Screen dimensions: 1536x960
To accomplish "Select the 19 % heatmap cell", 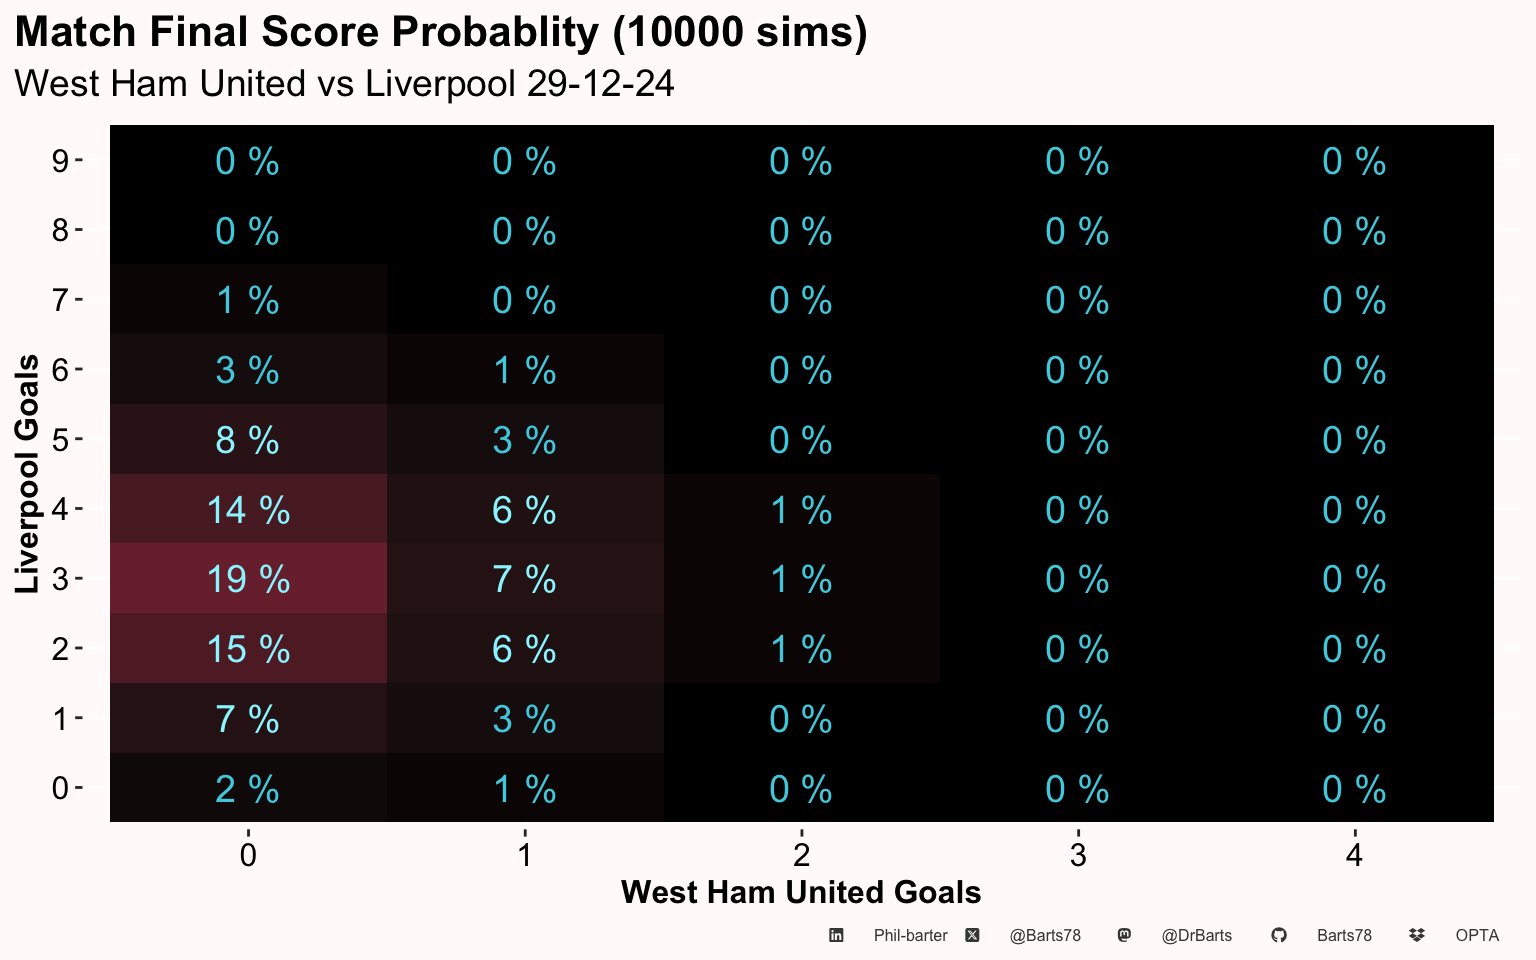I will 248,579.
